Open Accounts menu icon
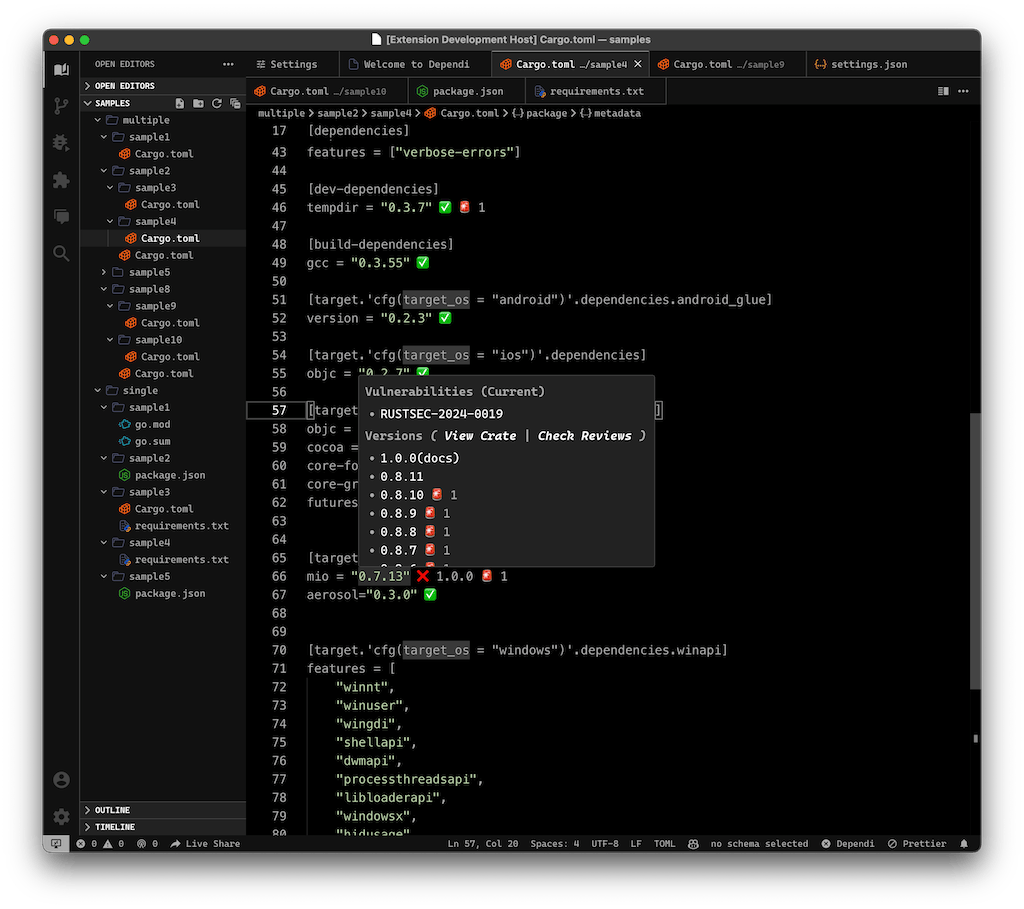1024x909 pixels. point(61,780)
